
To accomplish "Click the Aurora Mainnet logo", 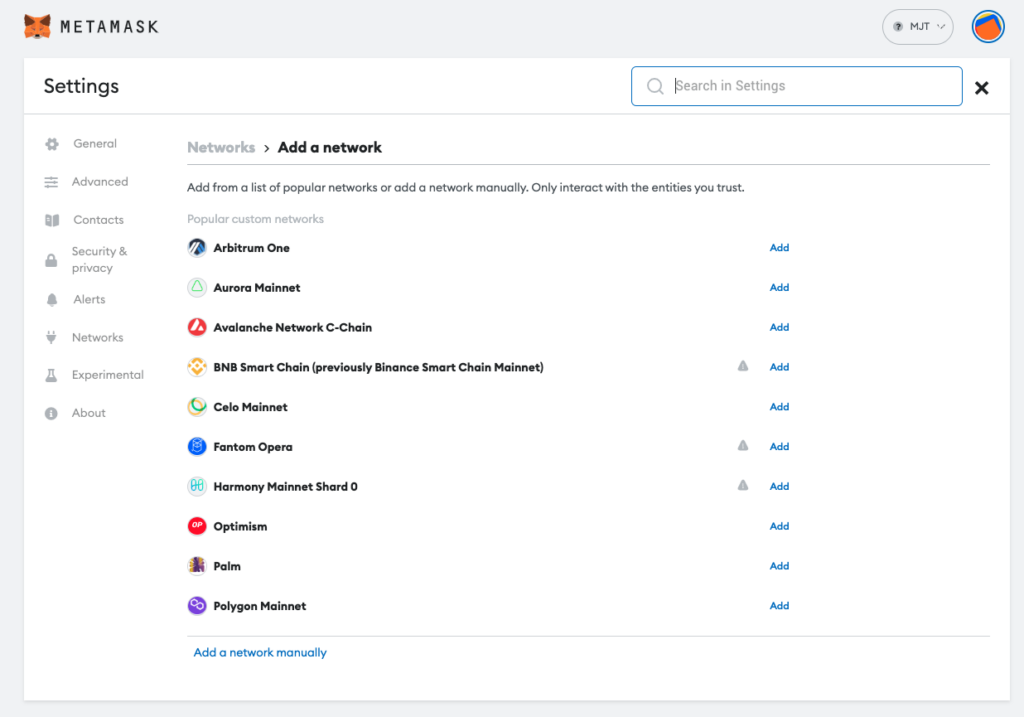I will pyautogui.click(x=197, y=287).
